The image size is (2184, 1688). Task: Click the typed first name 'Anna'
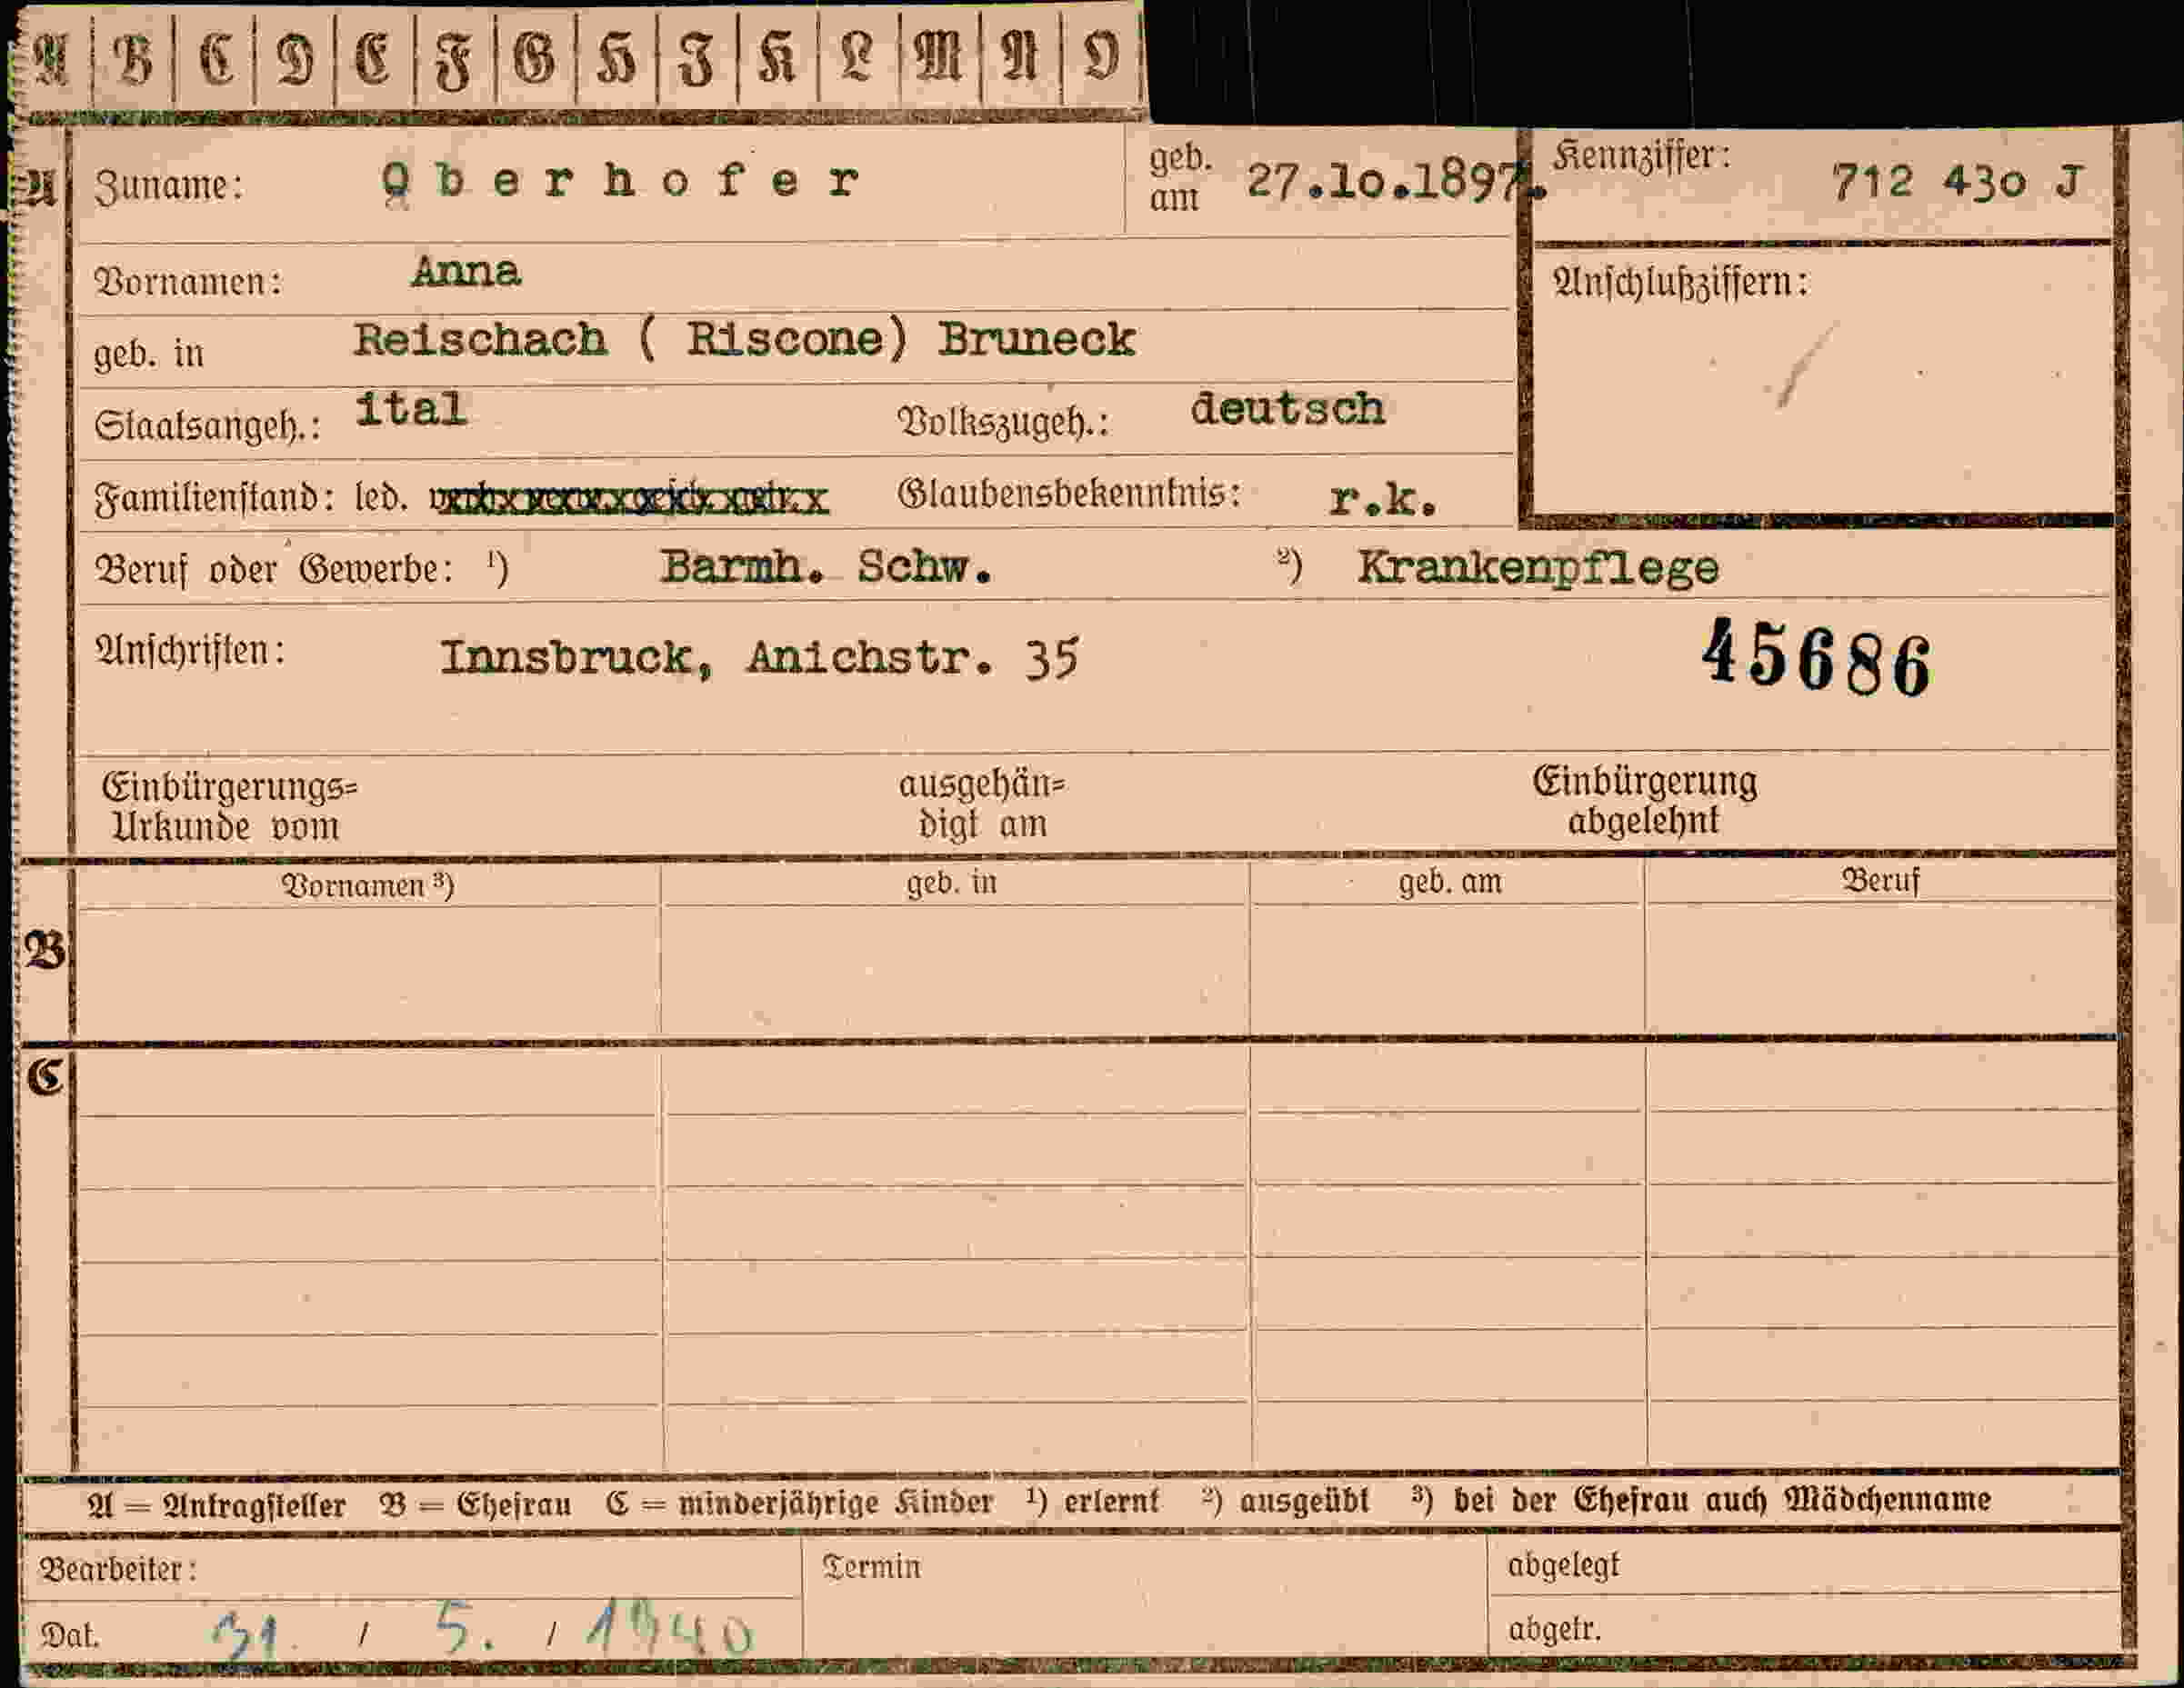tap(466, 271)
